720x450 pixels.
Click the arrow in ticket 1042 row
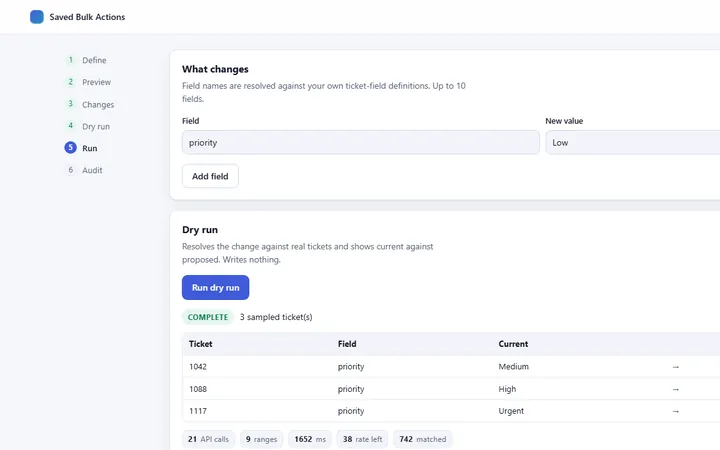(x=675, y=367)
